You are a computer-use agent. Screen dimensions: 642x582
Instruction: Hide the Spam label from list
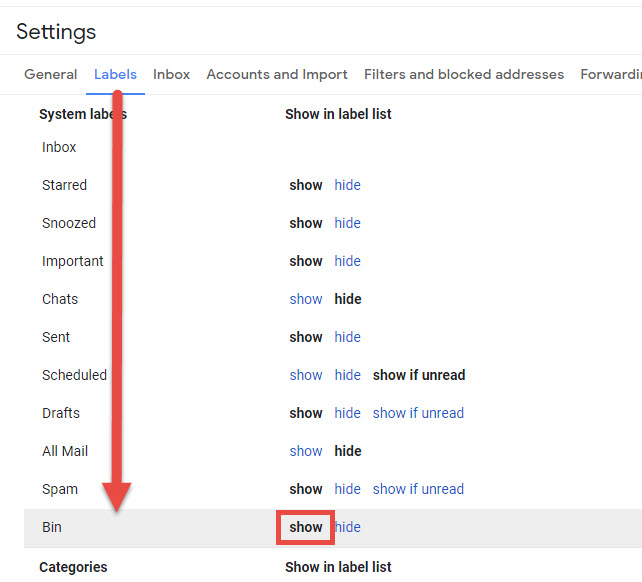click(347, 489)
